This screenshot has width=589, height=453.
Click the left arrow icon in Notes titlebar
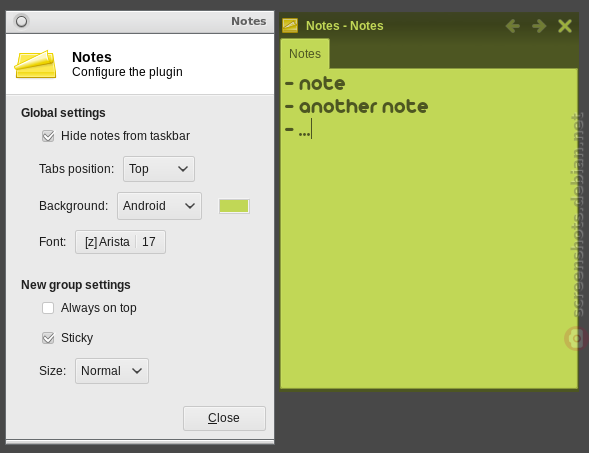tap(513, 26)
